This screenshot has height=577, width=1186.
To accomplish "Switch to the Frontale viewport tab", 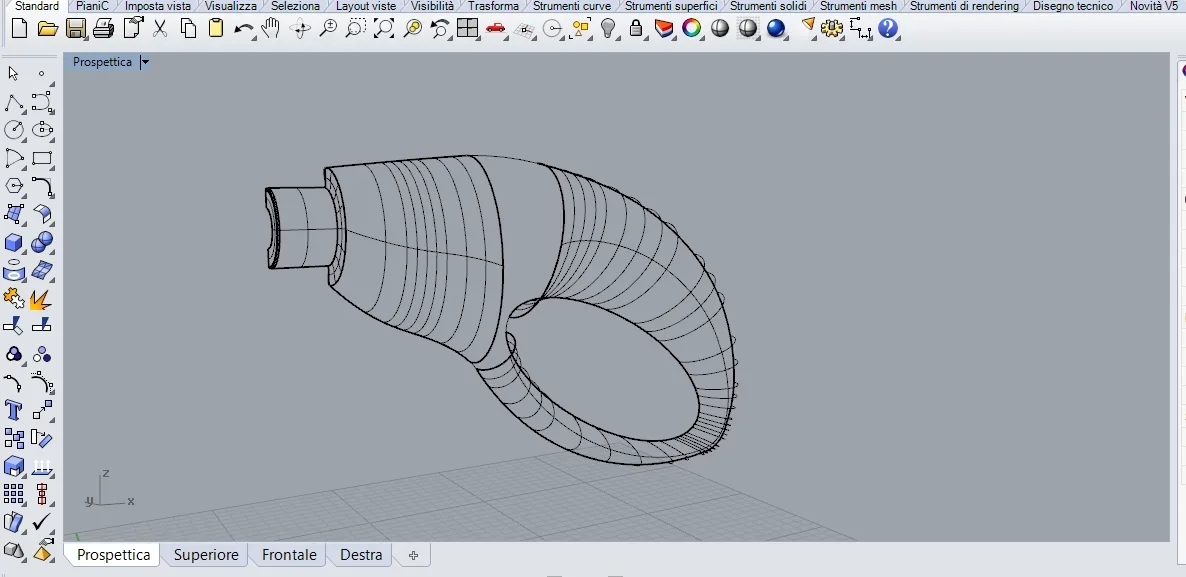I will click(x=289, y=555).
